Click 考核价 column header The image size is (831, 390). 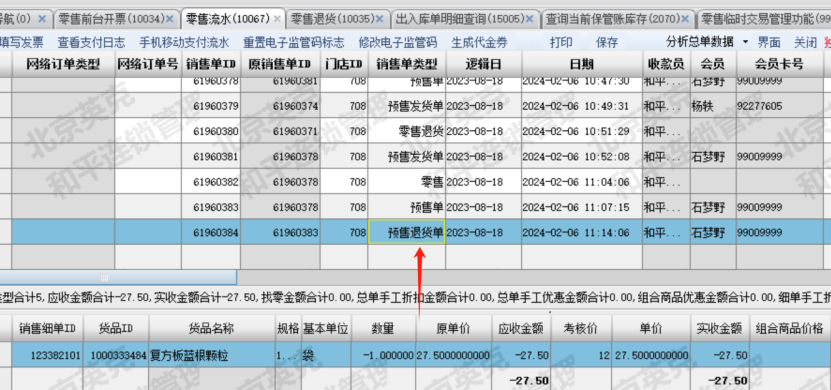[581, 329]
